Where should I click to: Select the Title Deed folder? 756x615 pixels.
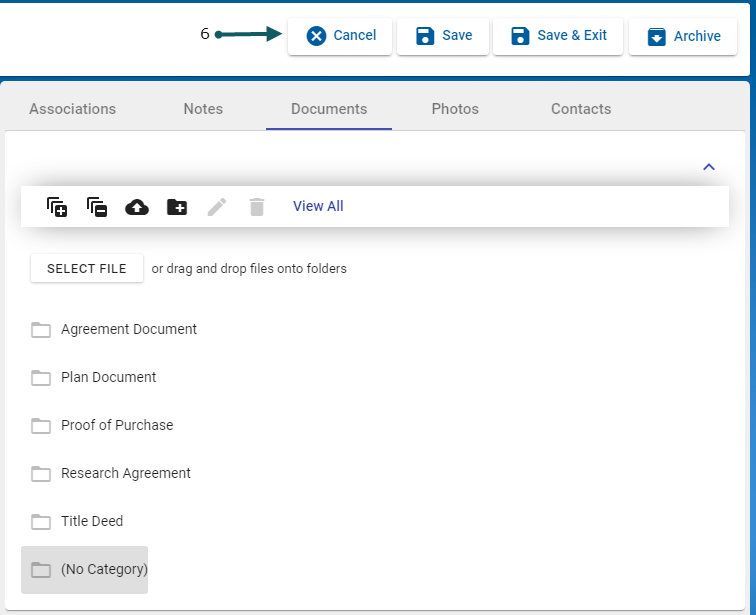pos(91,521)
